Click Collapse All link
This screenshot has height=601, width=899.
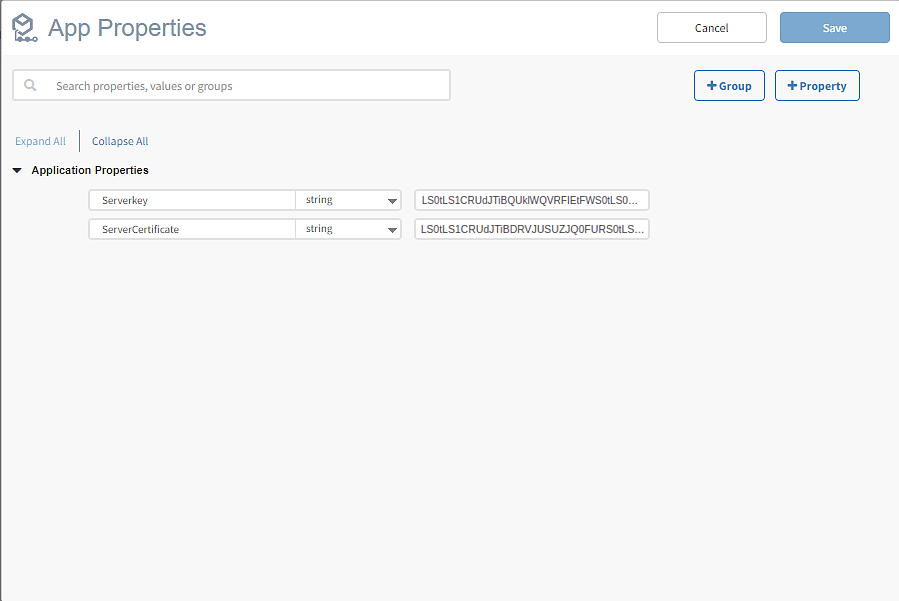(120, 141)
